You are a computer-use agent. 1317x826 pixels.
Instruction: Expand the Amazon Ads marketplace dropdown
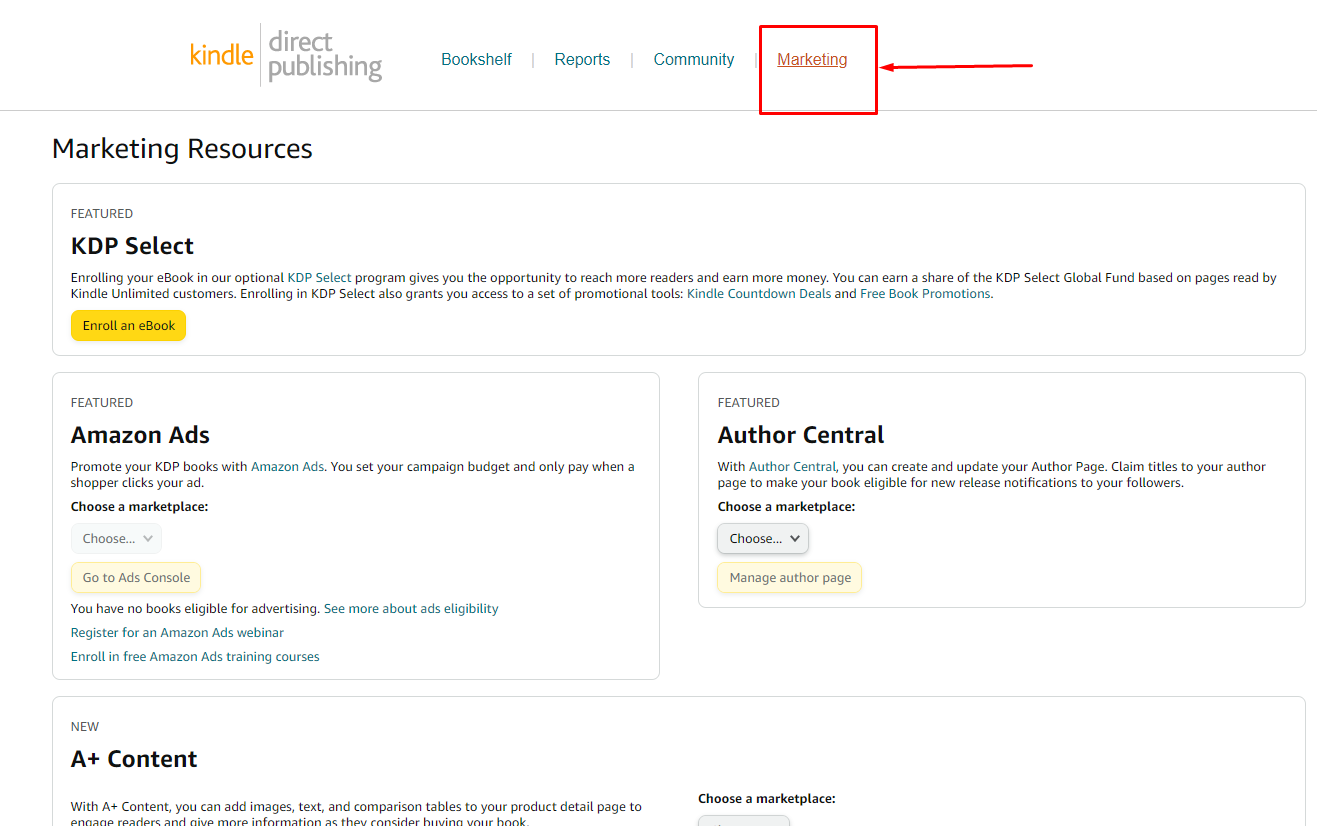(116, 539)
